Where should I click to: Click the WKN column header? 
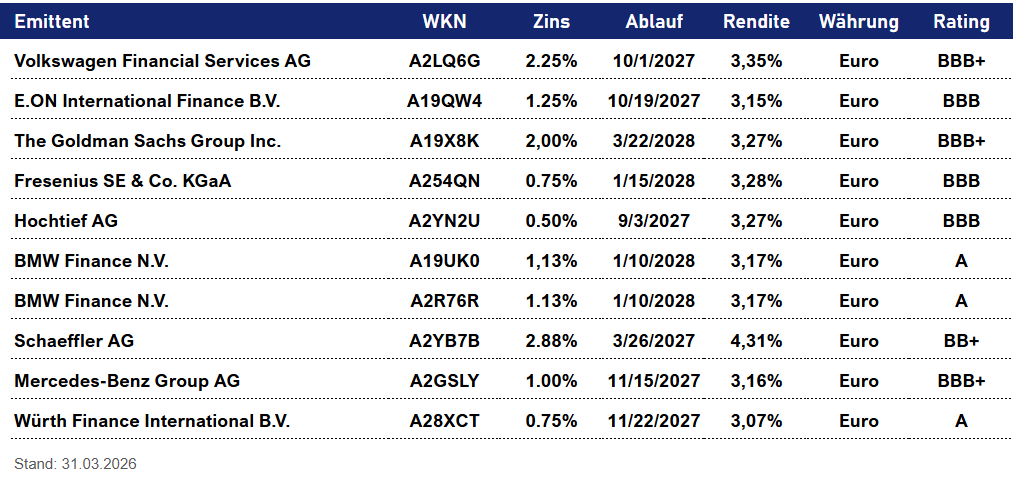pyautogui.click(x=444, y=21)
